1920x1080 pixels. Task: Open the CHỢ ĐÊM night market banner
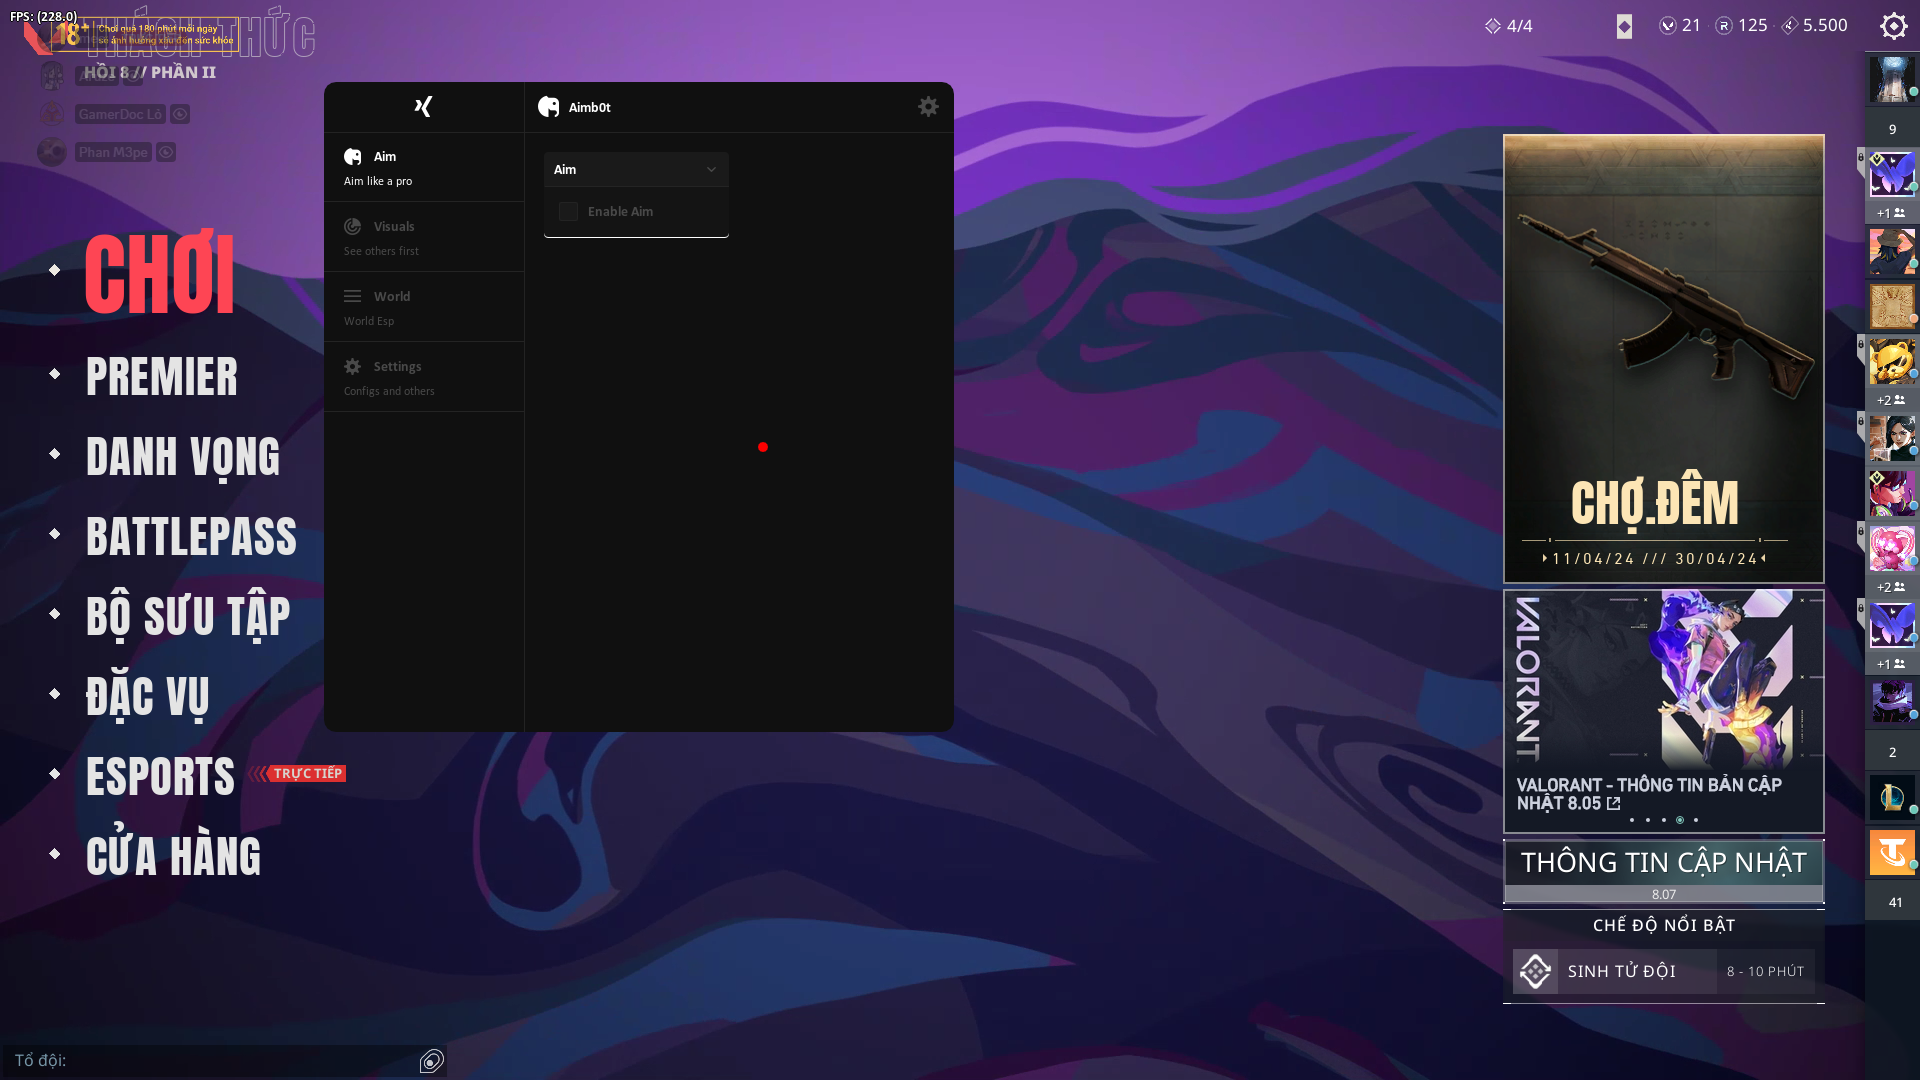(x=1664, y=359)
